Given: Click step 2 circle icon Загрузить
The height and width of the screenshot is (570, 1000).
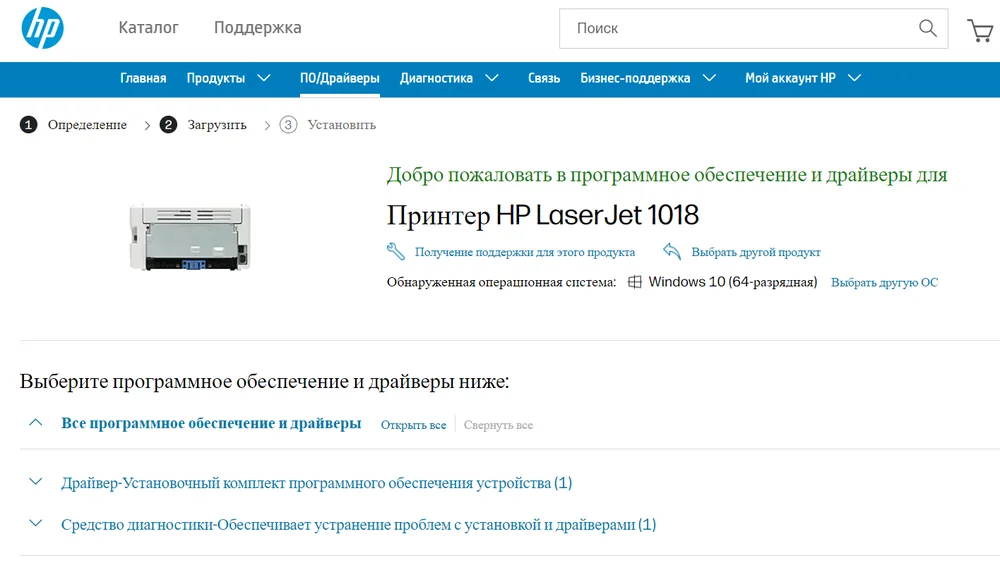Looking at the screenshot, I should pyautogui.click(x=168, y=124).
